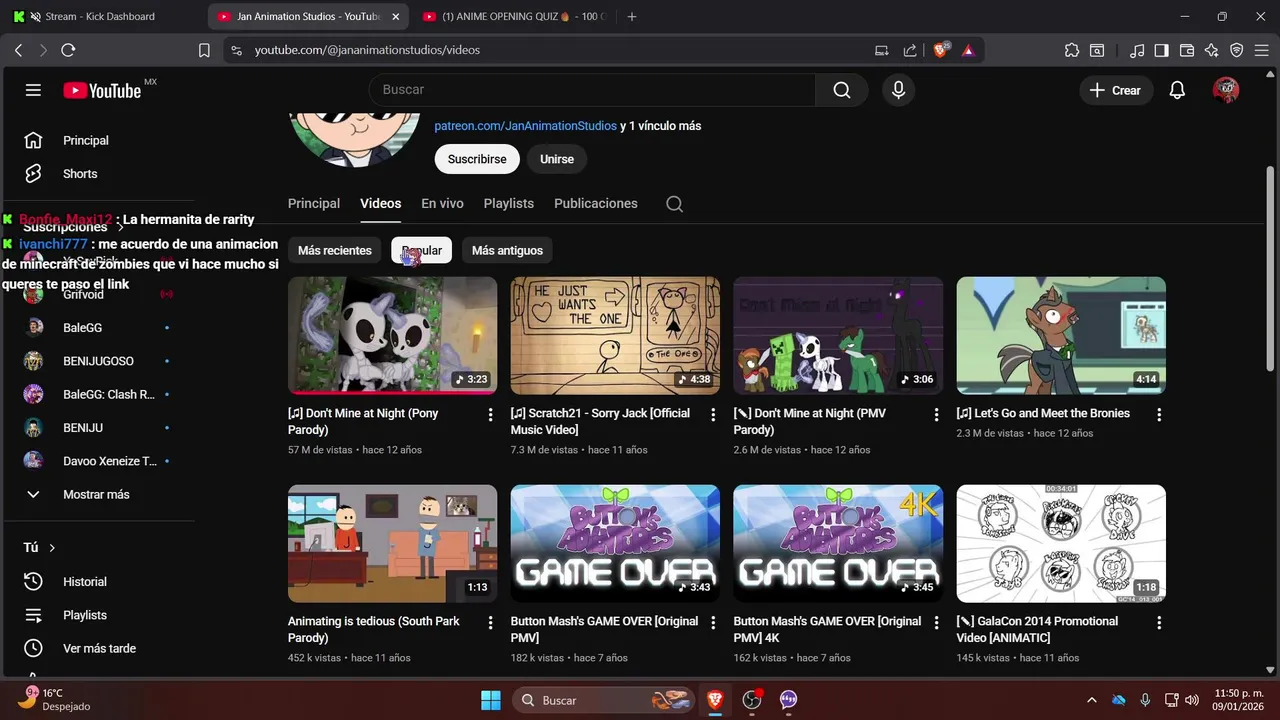The width and height of the screenshot is (1280, 720).
Task: Open the purple chat app in taskbar
Action: tap(789, 700)
